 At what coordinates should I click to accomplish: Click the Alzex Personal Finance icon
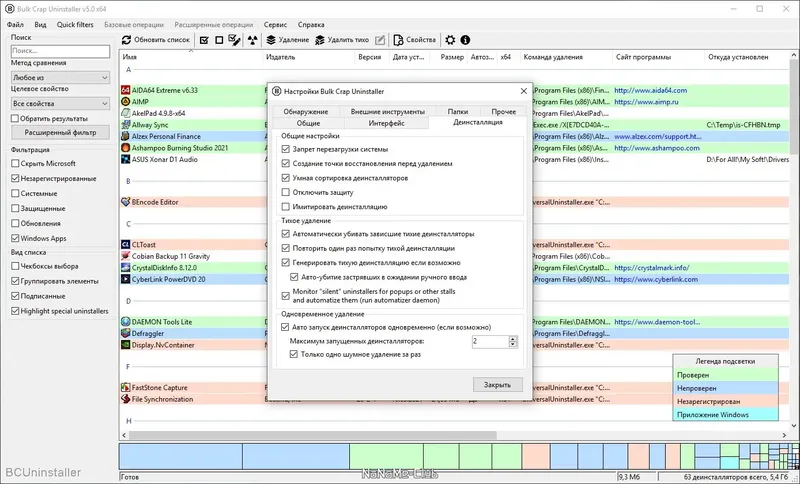[x=126, y=136]
